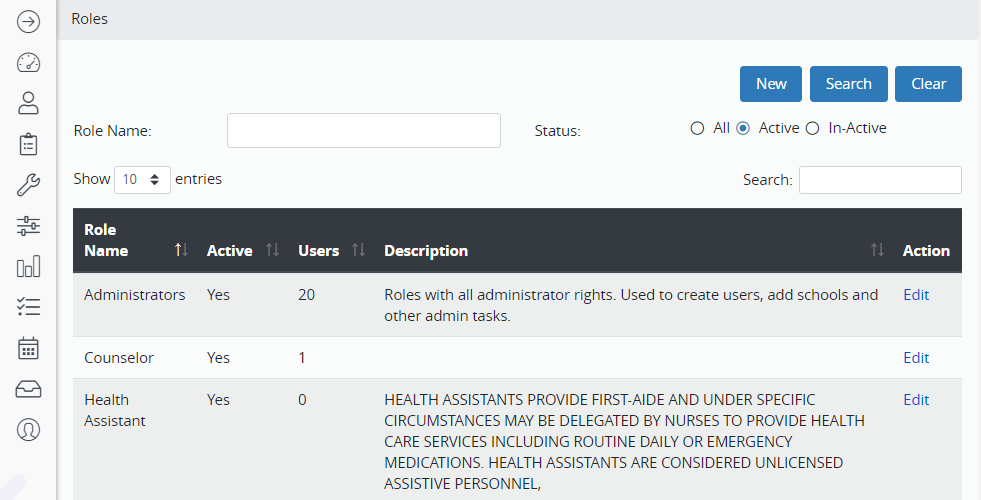Edit the Counselor role

coord(916,358)
